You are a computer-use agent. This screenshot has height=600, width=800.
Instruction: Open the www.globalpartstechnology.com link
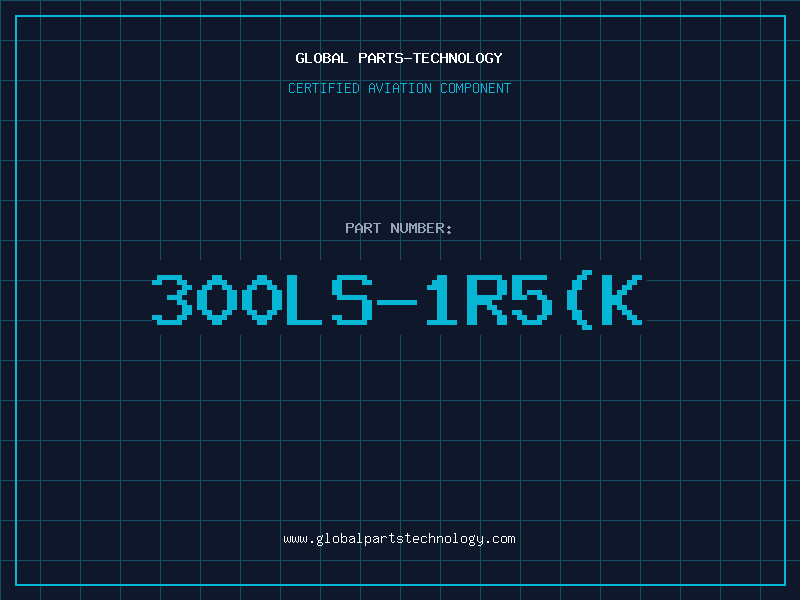(399, 539)
